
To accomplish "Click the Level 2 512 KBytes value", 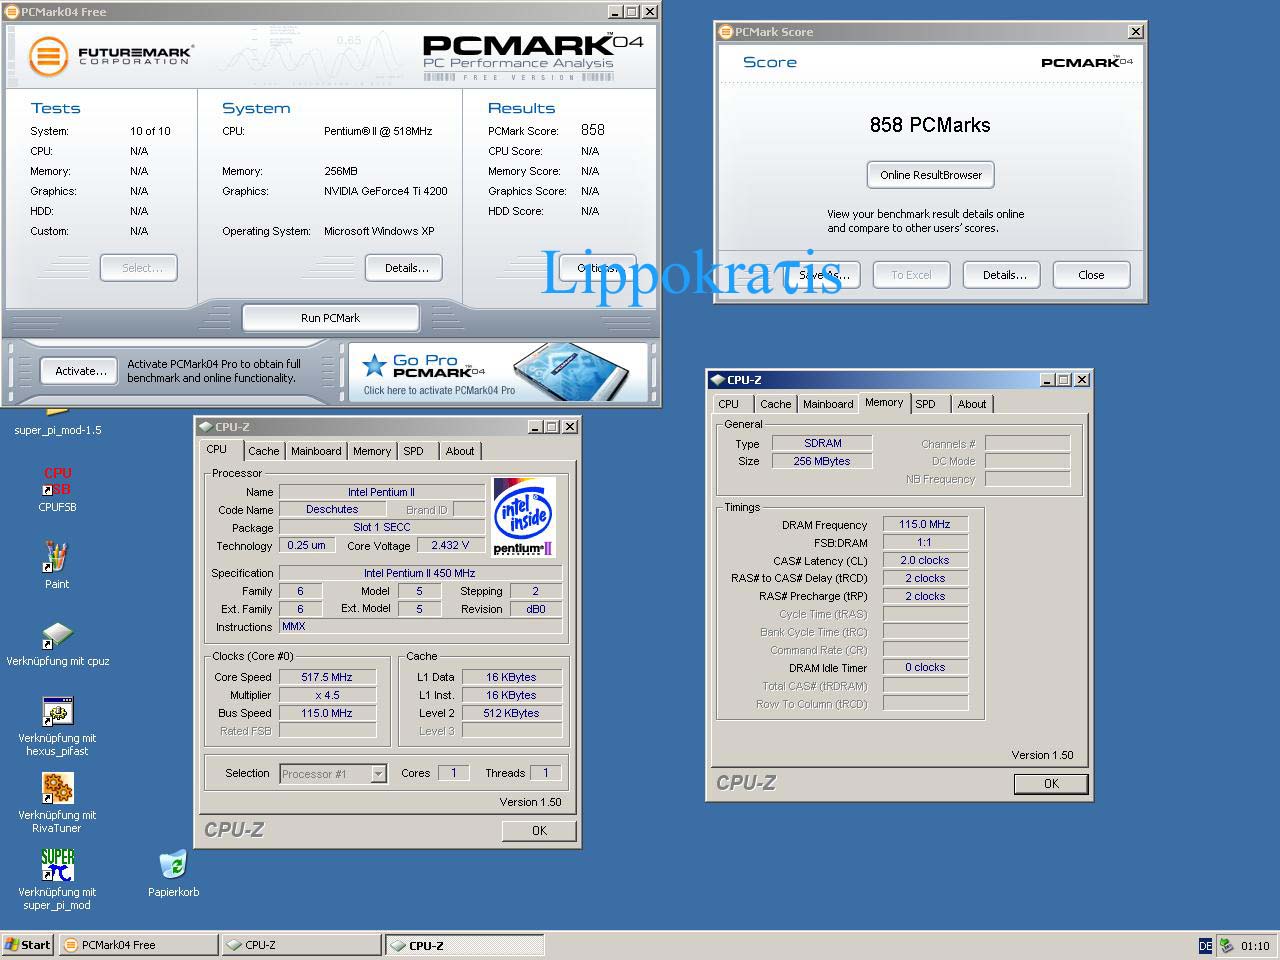I will (511, 713).
